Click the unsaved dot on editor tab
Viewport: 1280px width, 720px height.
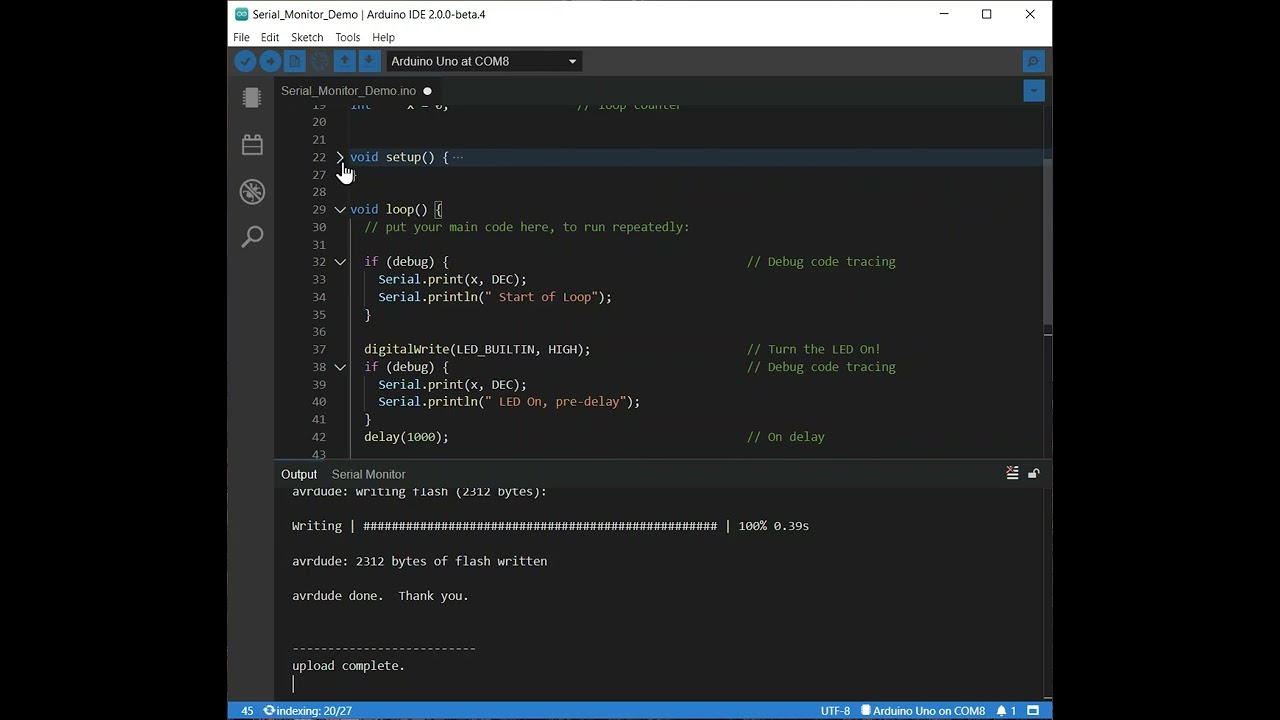coord(427,91)
